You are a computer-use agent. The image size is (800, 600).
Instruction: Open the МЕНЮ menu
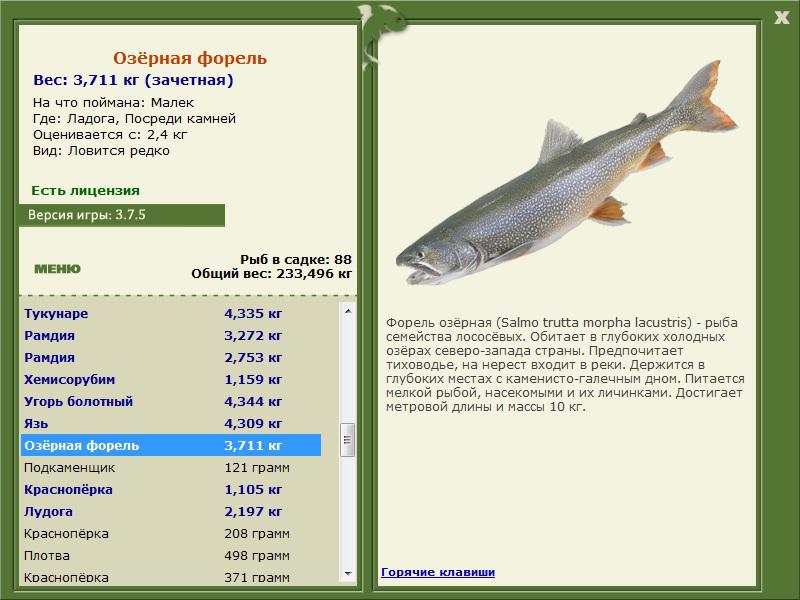coord(57,269)
